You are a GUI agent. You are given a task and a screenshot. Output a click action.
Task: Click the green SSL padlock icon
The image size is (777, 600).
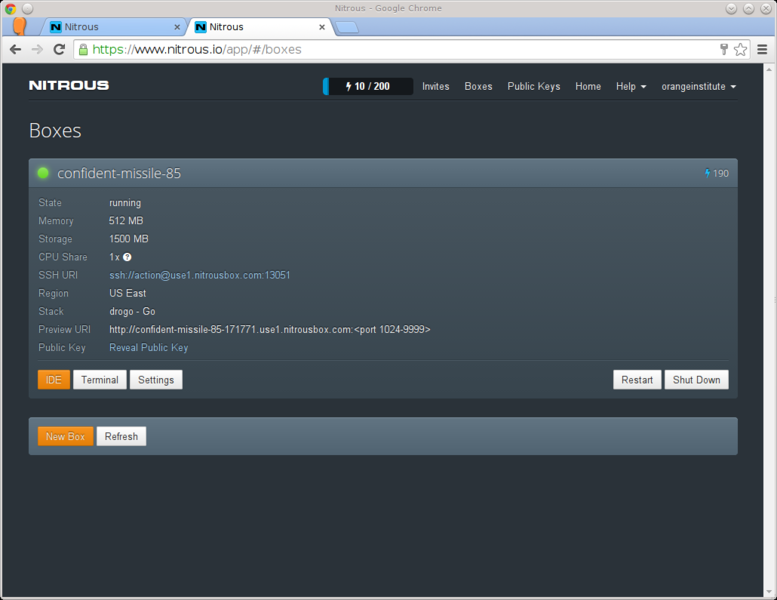(83, 49)
